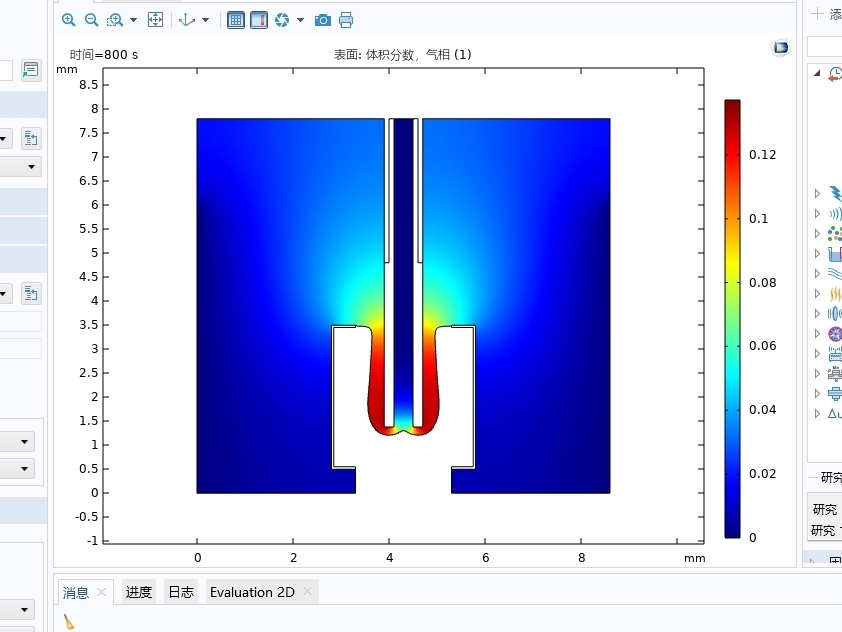
Task: Click the aperture-shaped refresh icon
Action: coord(282,20)
